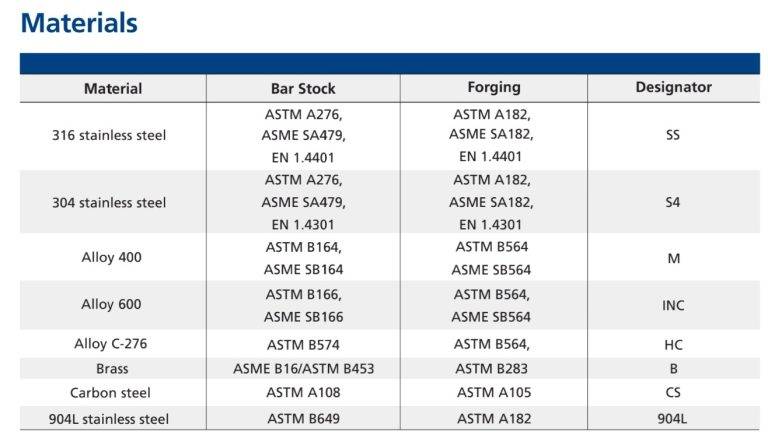Click the Materials page heading
The height and width of the screenshot is (438, 768).
pyautogui.click(x=79, y=22)
